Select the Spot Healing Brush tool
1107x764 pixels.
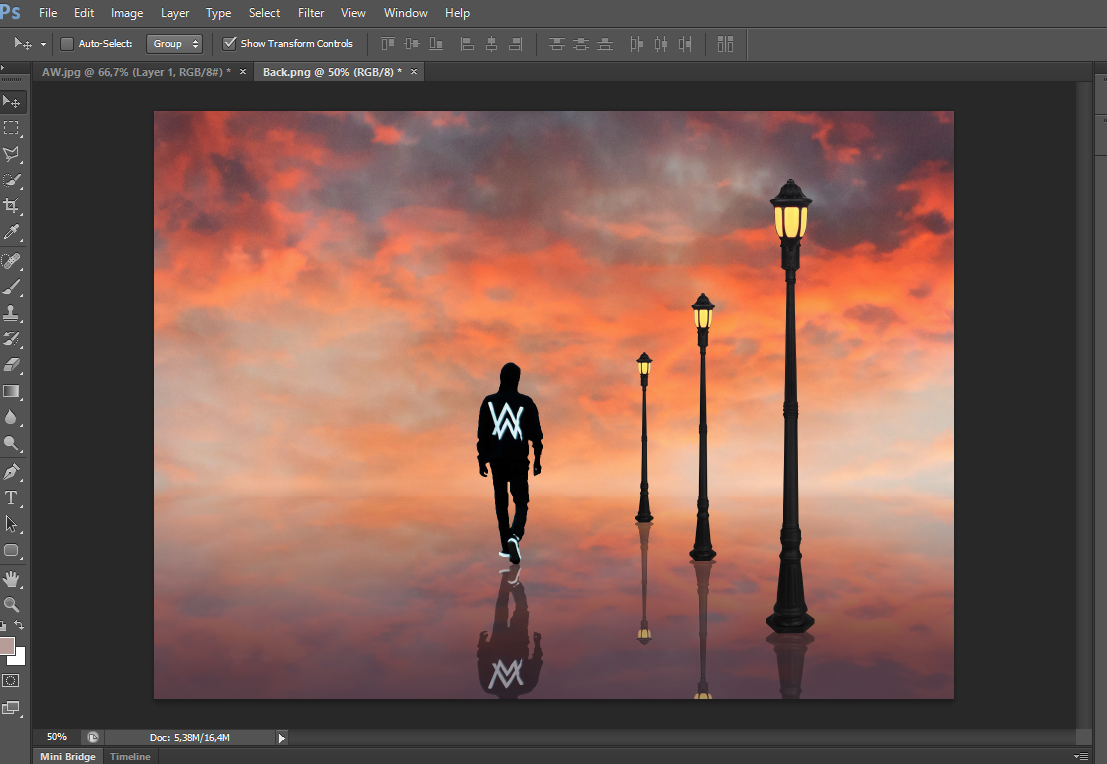pos(11,261)
